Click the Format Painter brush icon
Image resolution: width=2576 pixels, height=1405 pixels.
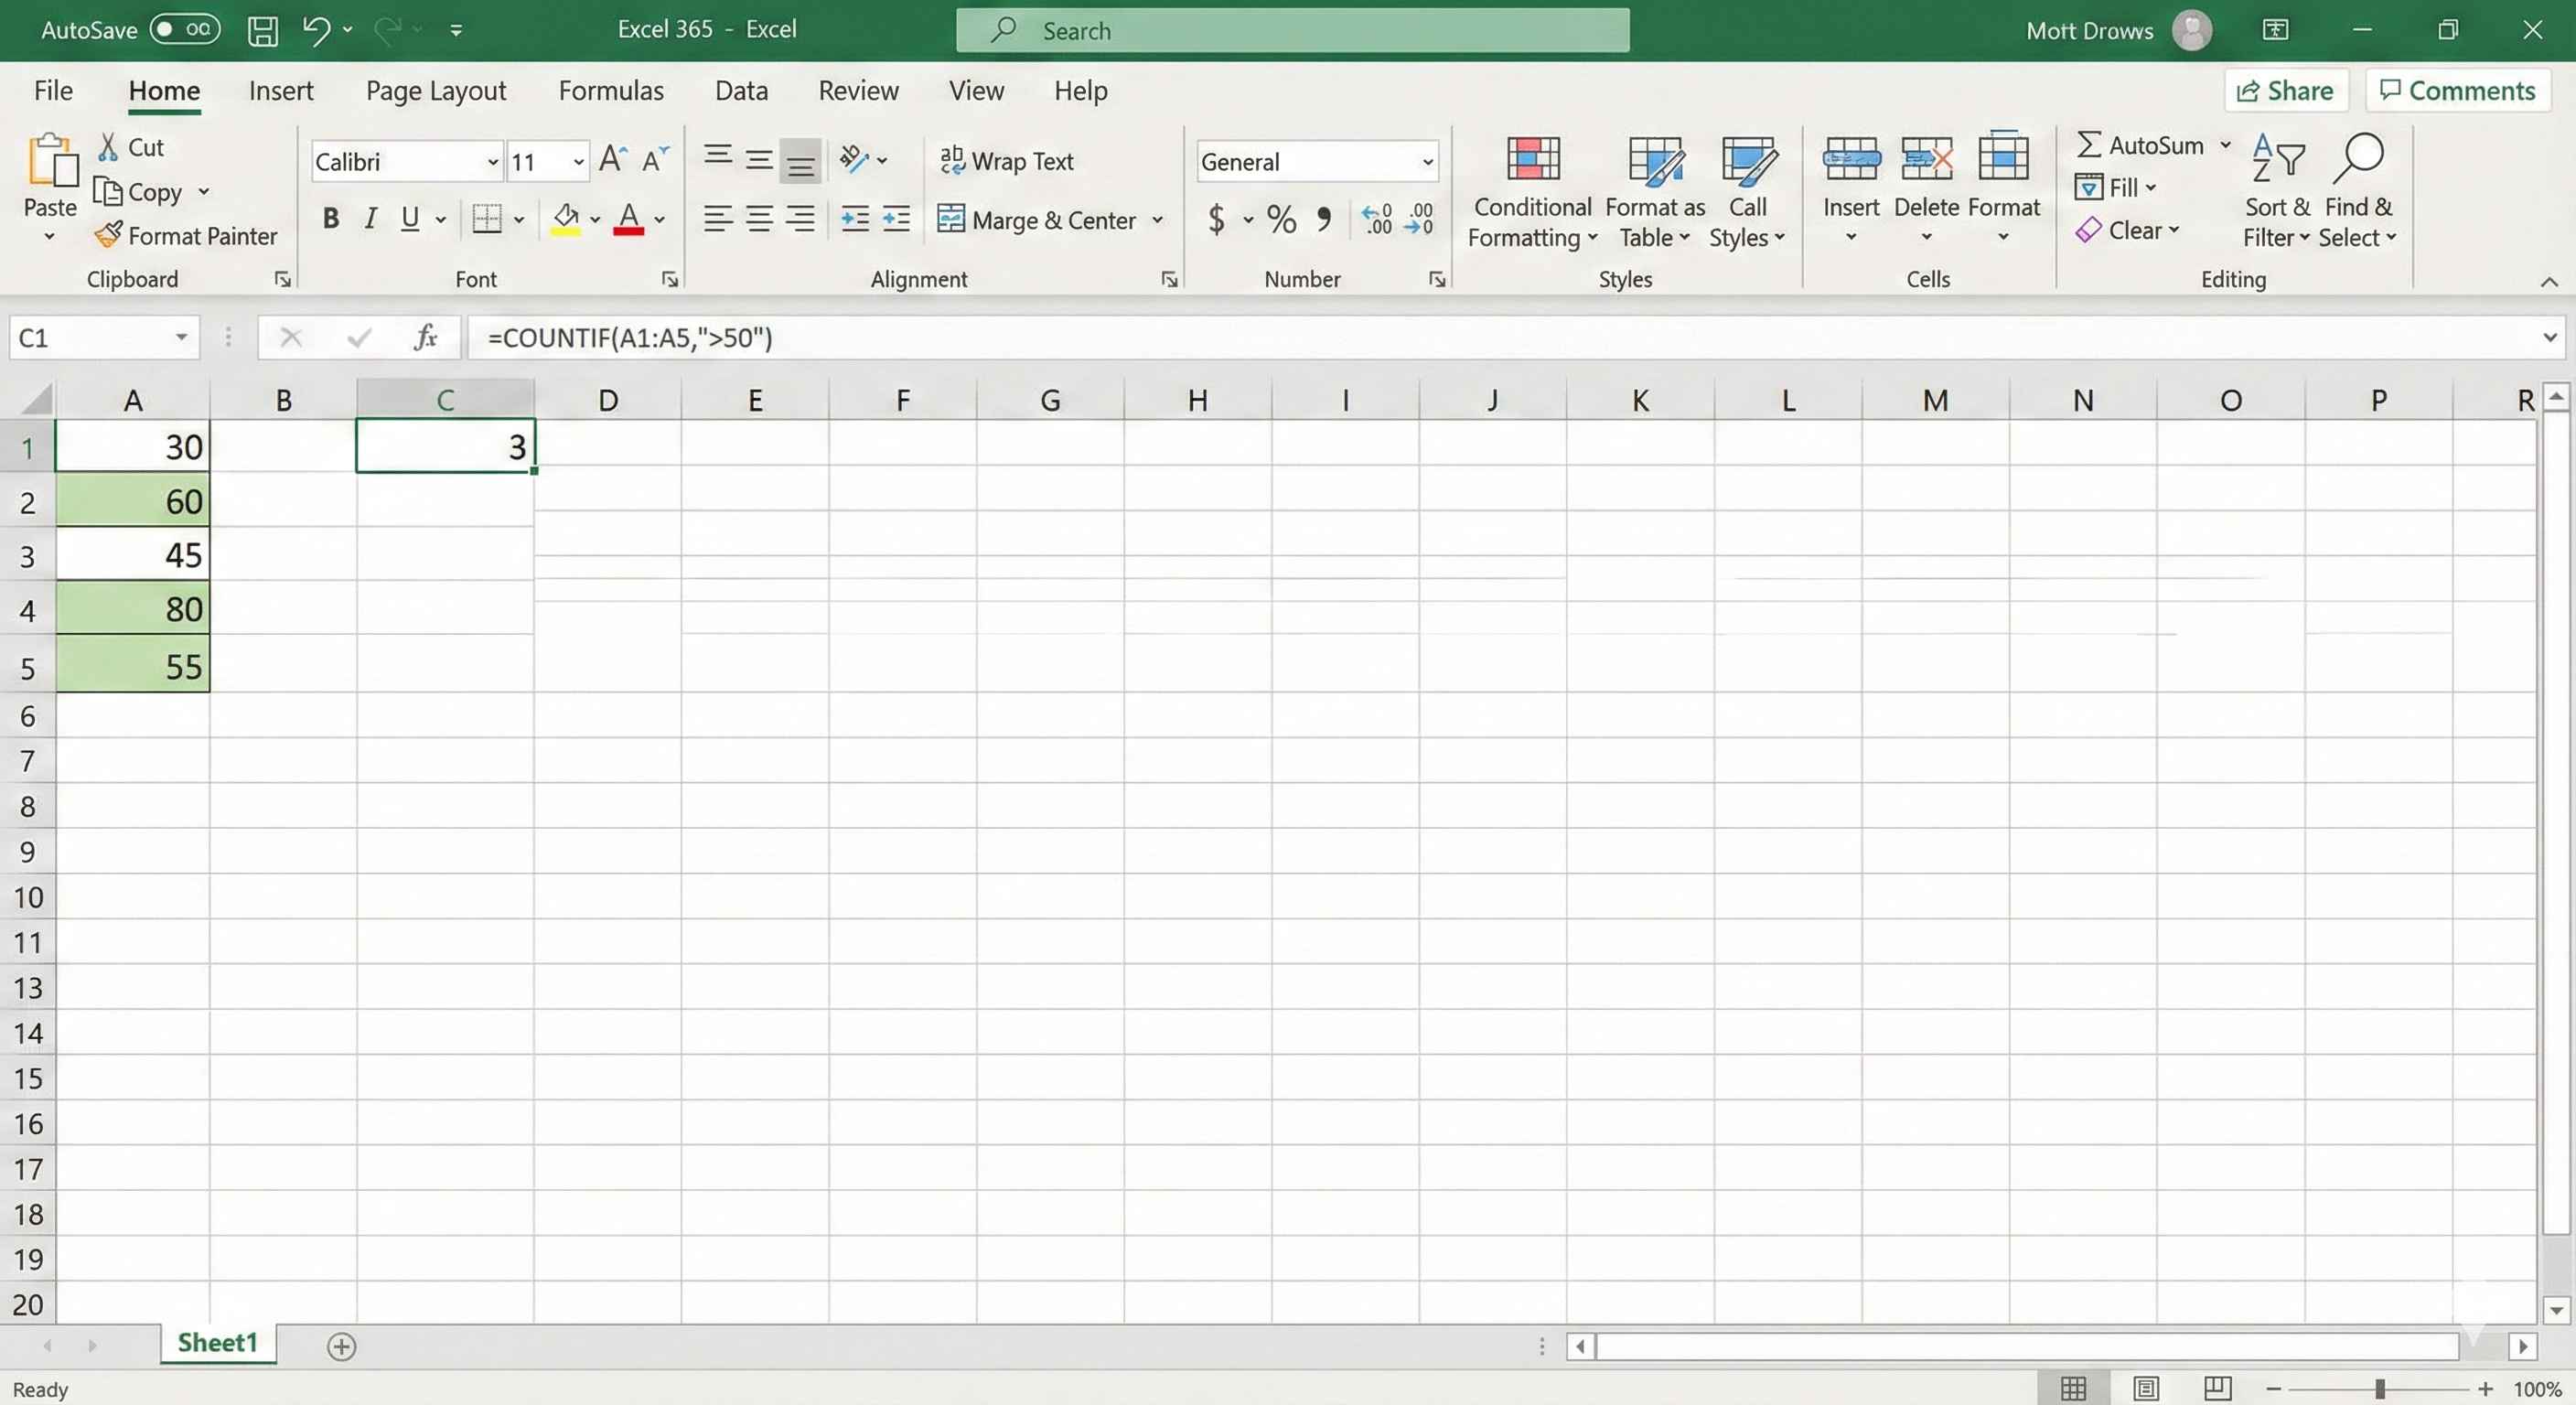pyautogui.click(x=107, y=235)
